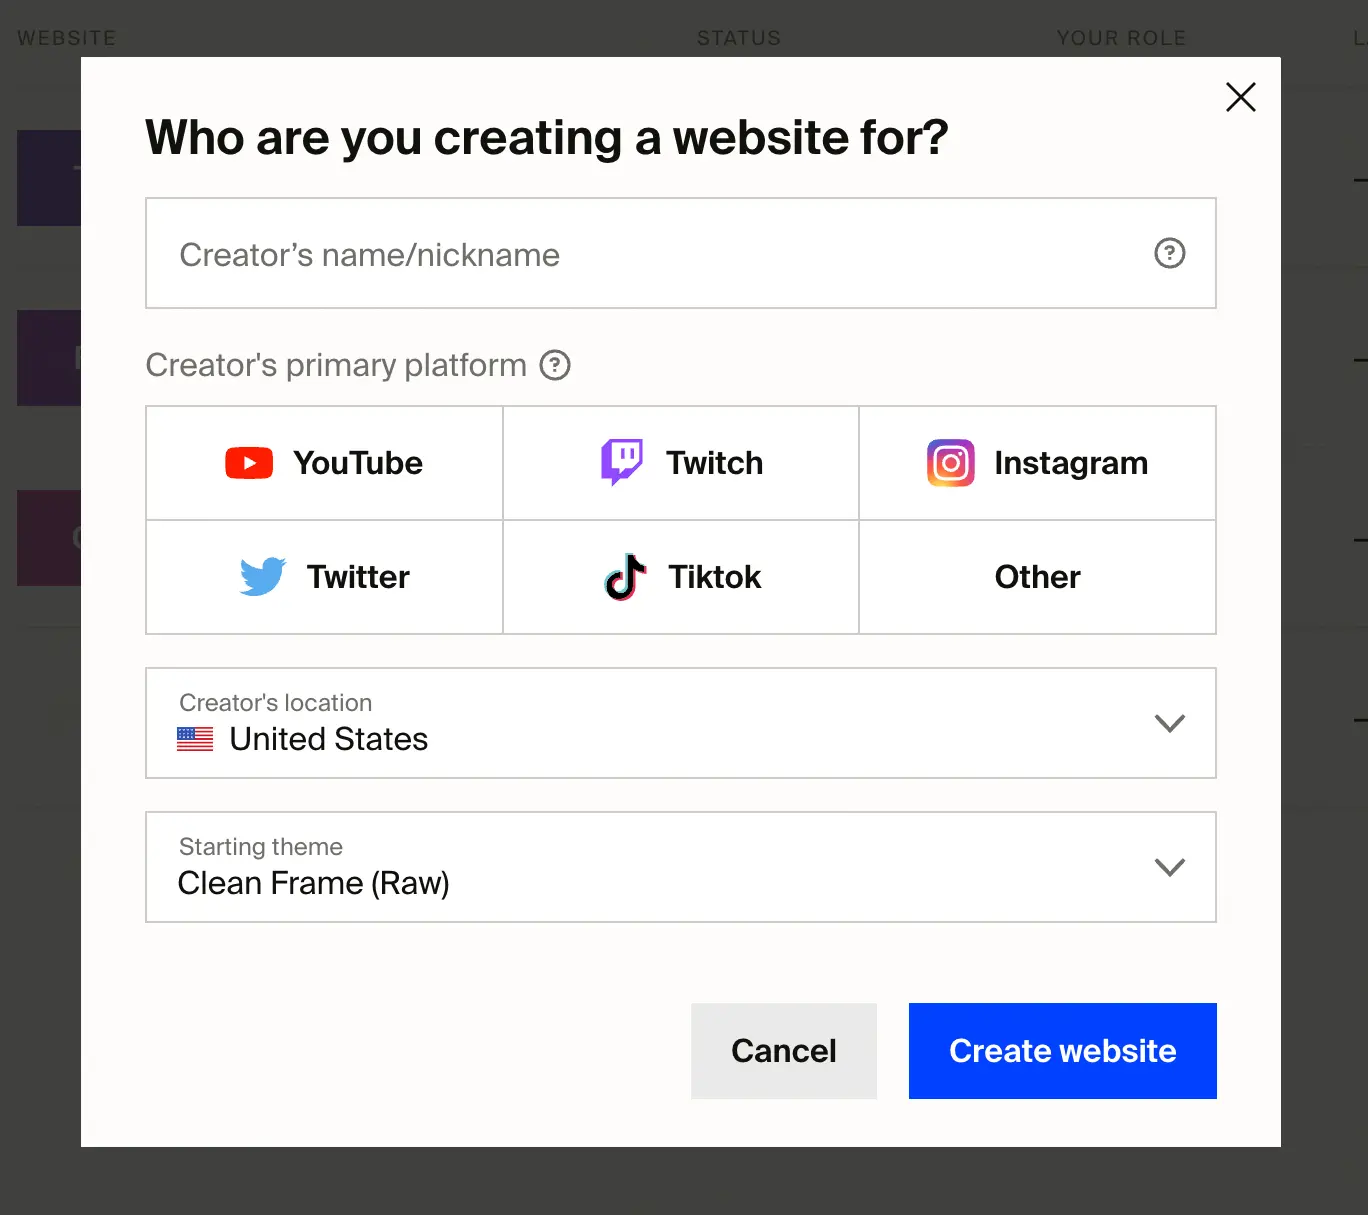This screenshot has width=1368, height=1215.
Task: Select the Twitch platform icon
Action: pos(621,462)
